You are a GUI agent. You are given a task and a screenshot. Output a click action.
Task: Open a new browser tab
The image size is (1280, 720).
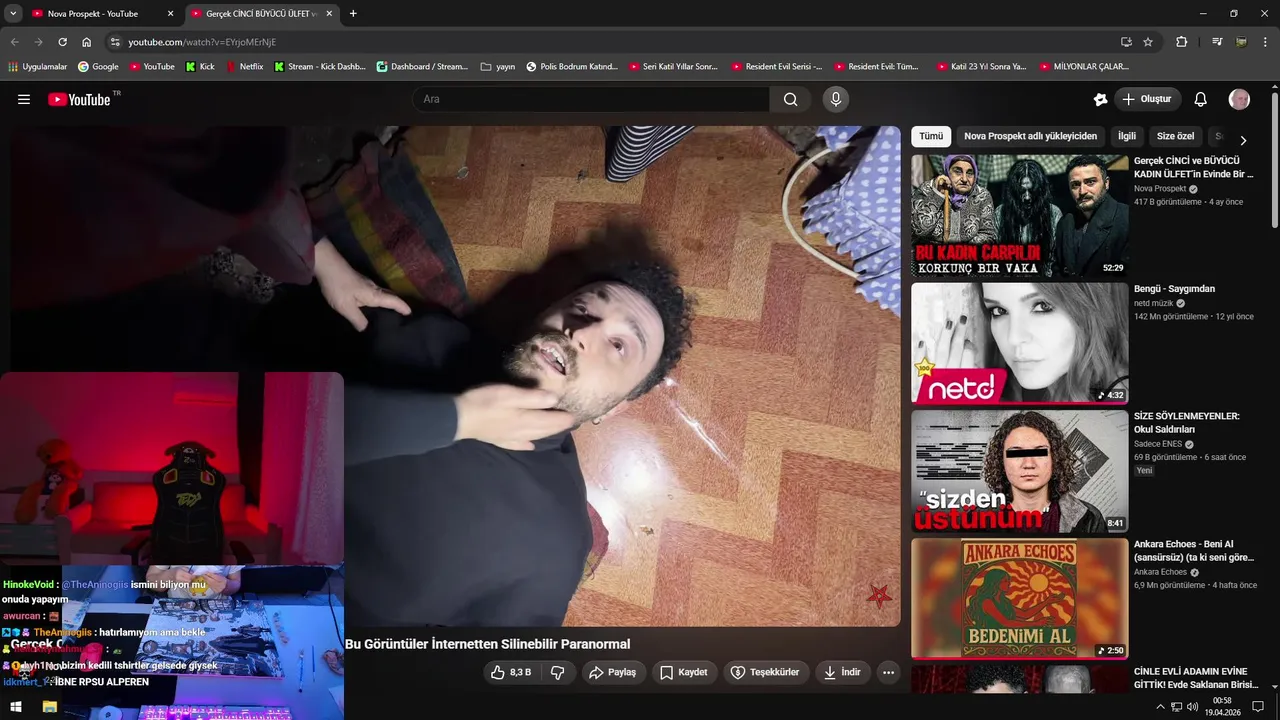pos(353,14)
